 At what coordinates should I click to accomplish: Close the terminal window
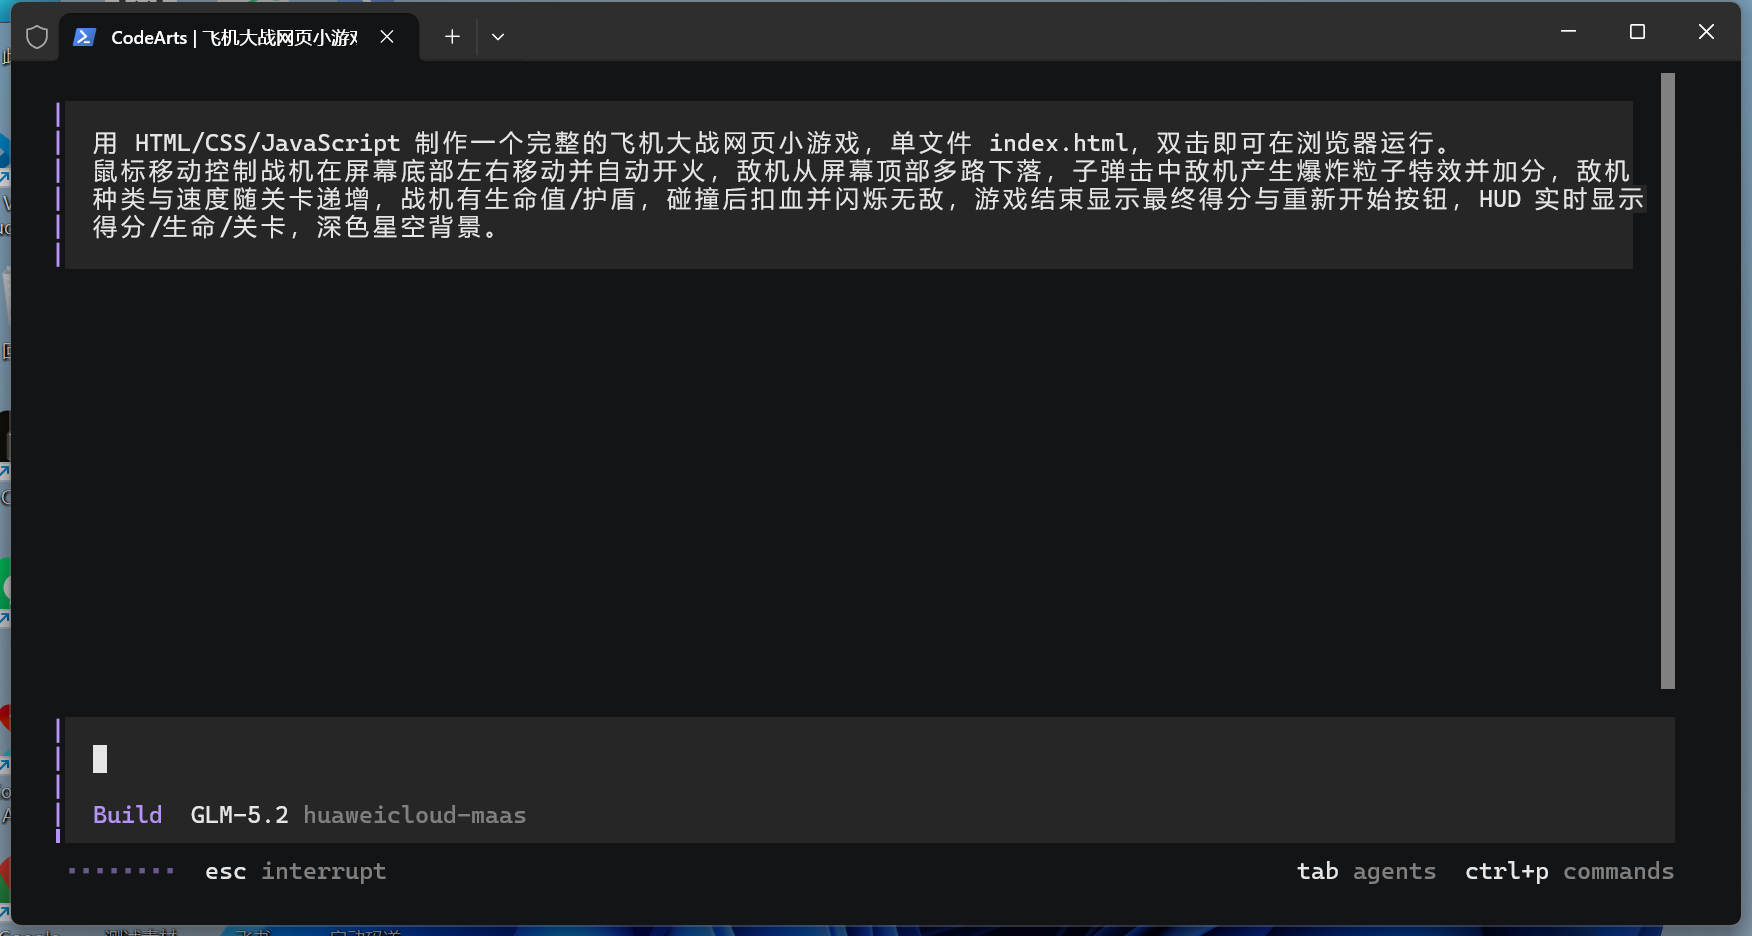pyautogui.click(x=1706, y=32)
